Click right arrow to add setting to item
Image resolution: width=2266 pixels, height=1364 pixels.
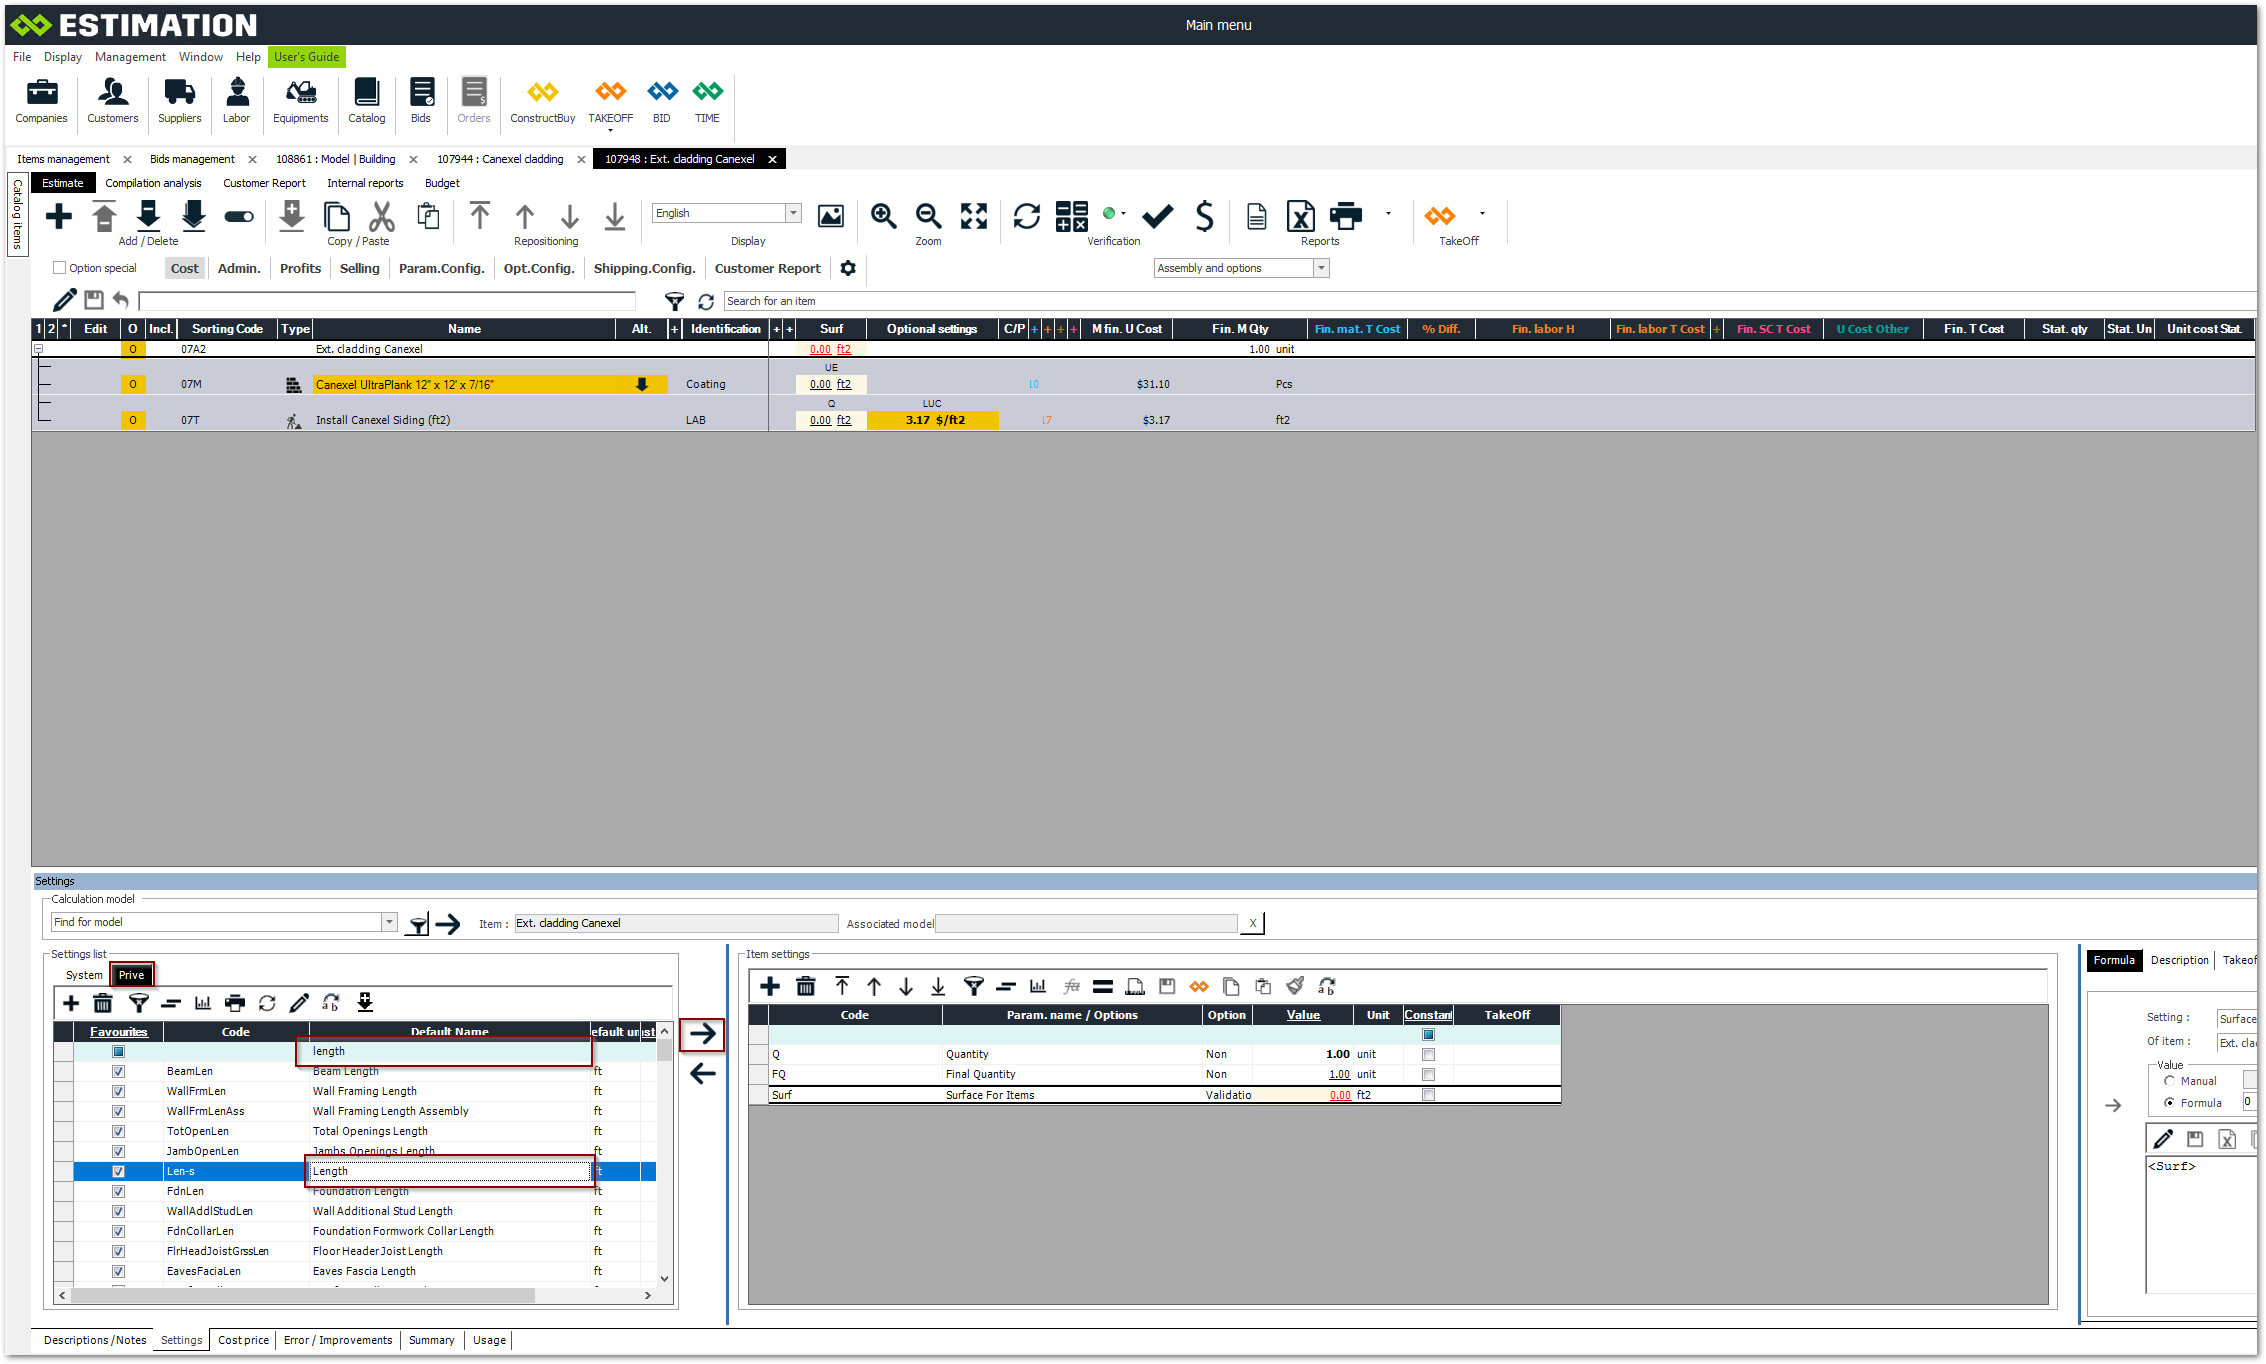point(702,1034)
